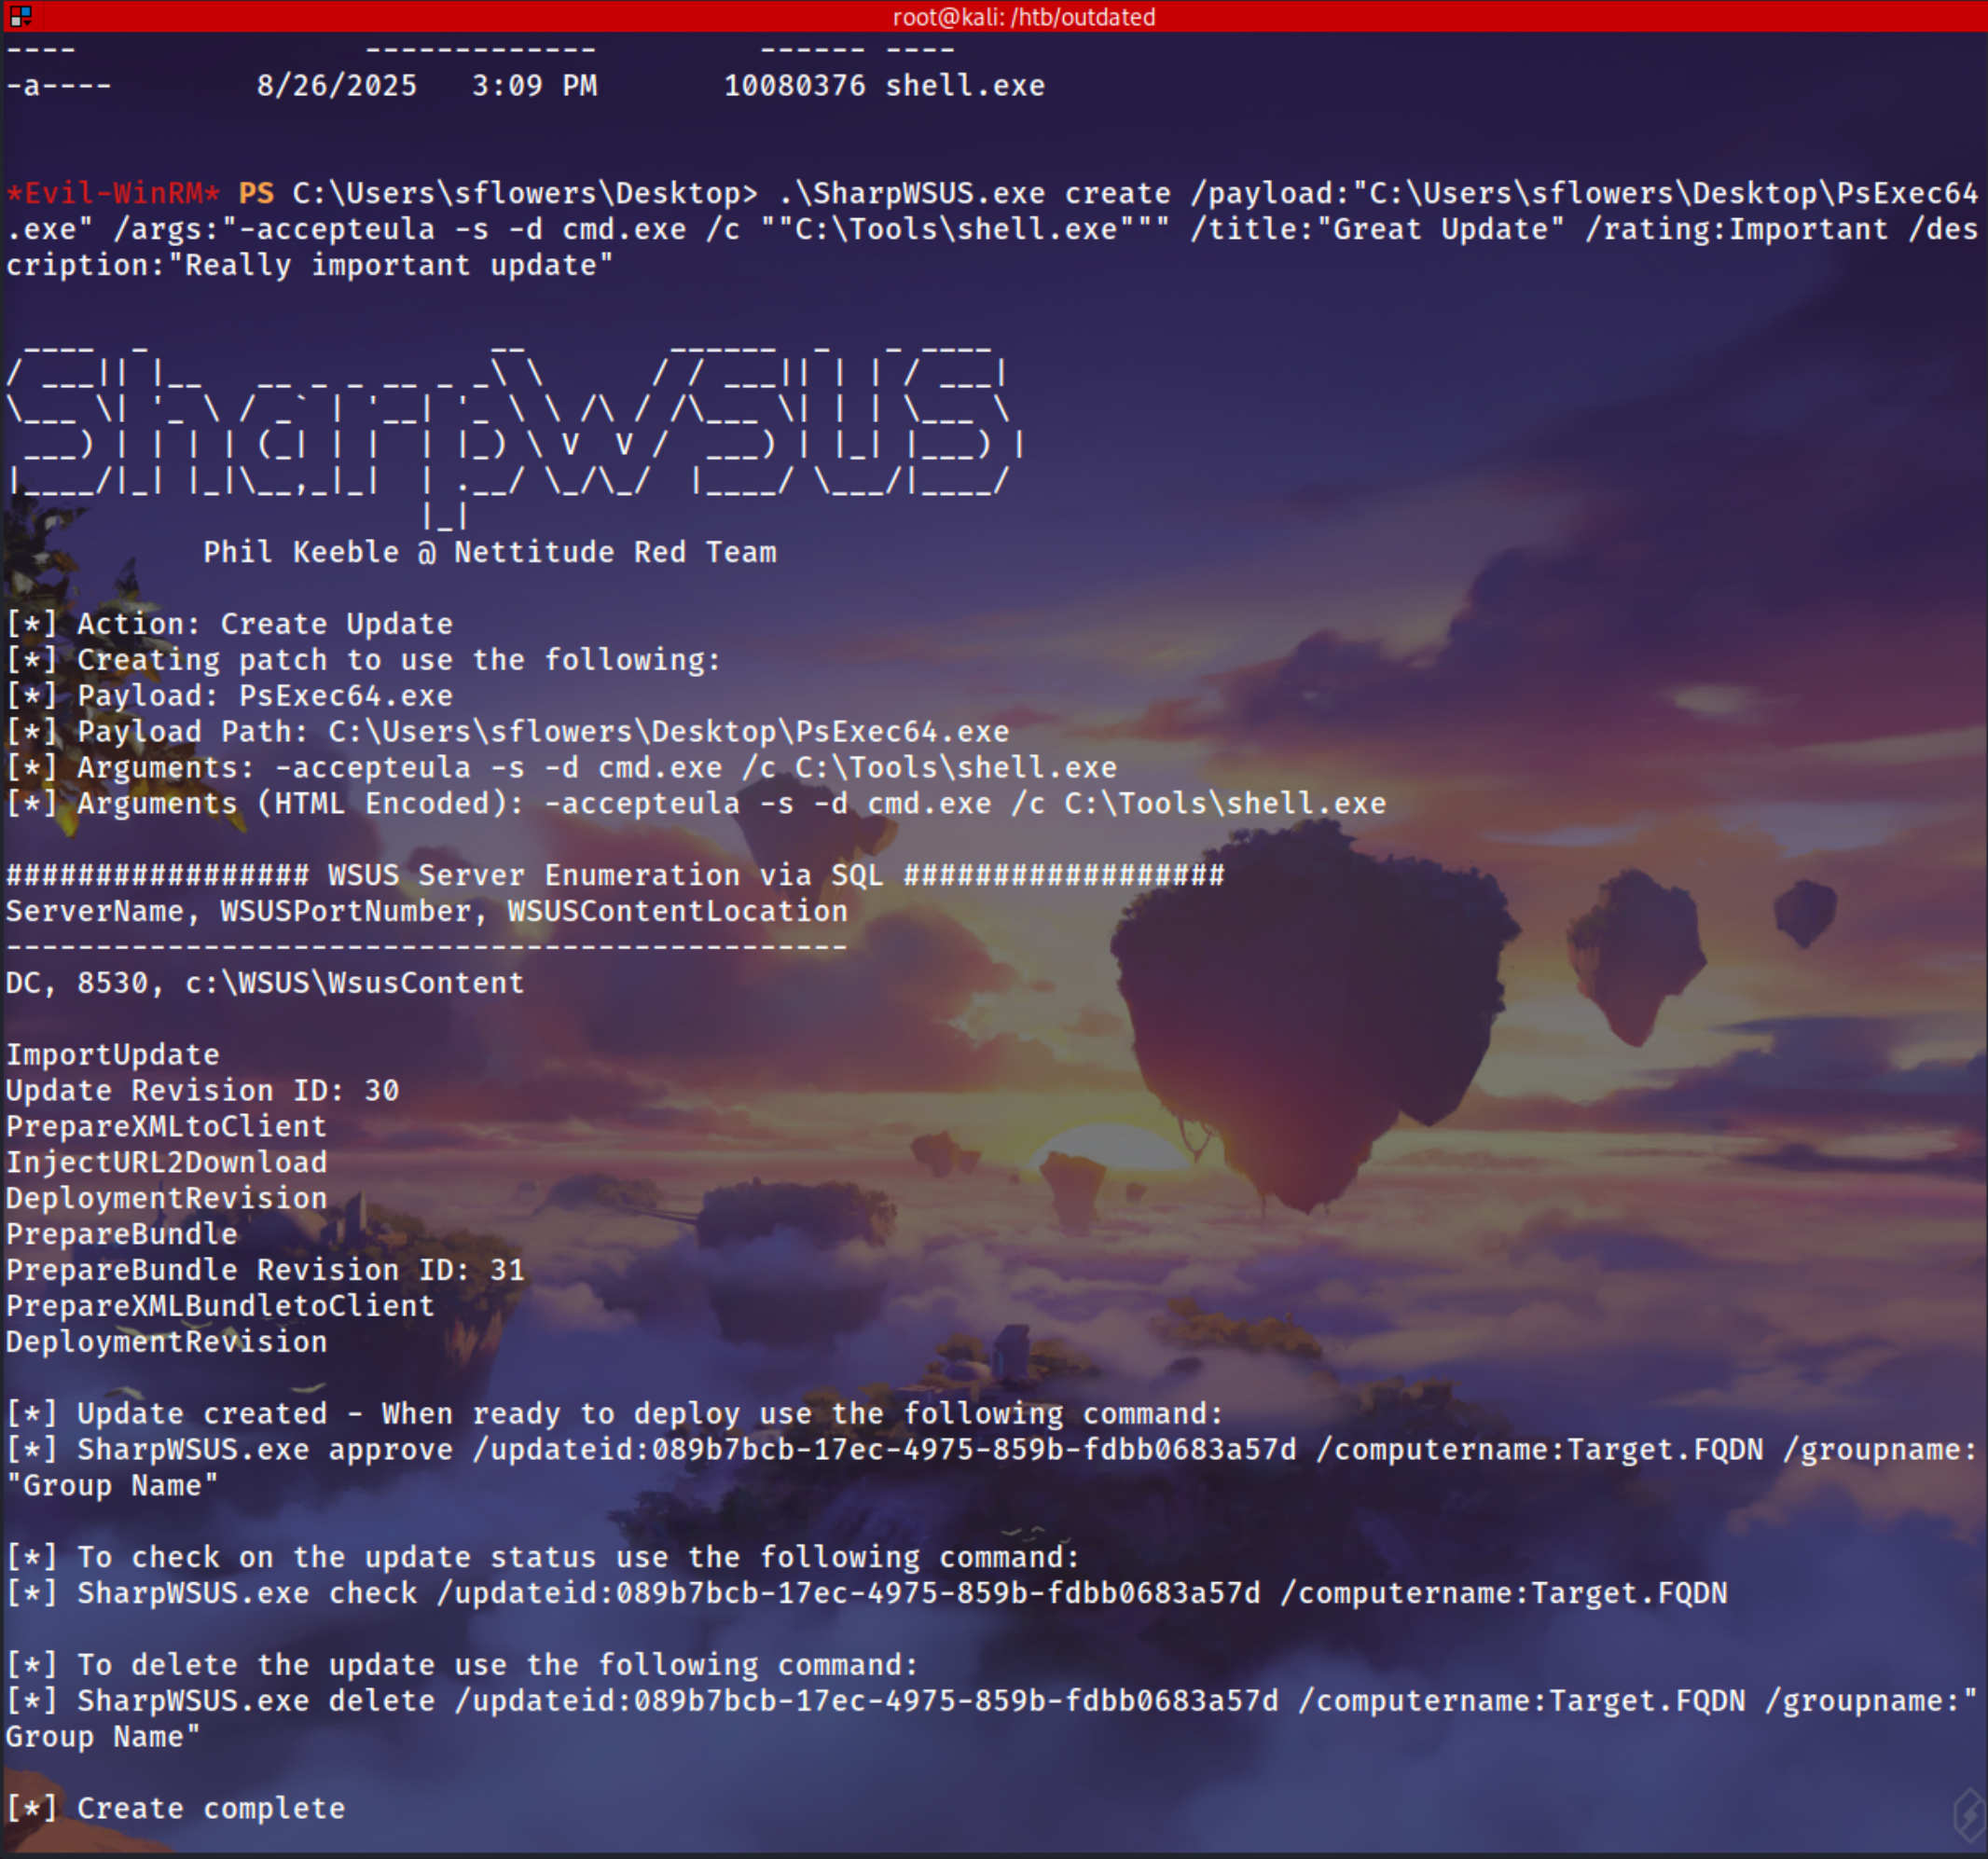Click the WSUS Server Enumeration via SQL header

click(x=614, y=875)
